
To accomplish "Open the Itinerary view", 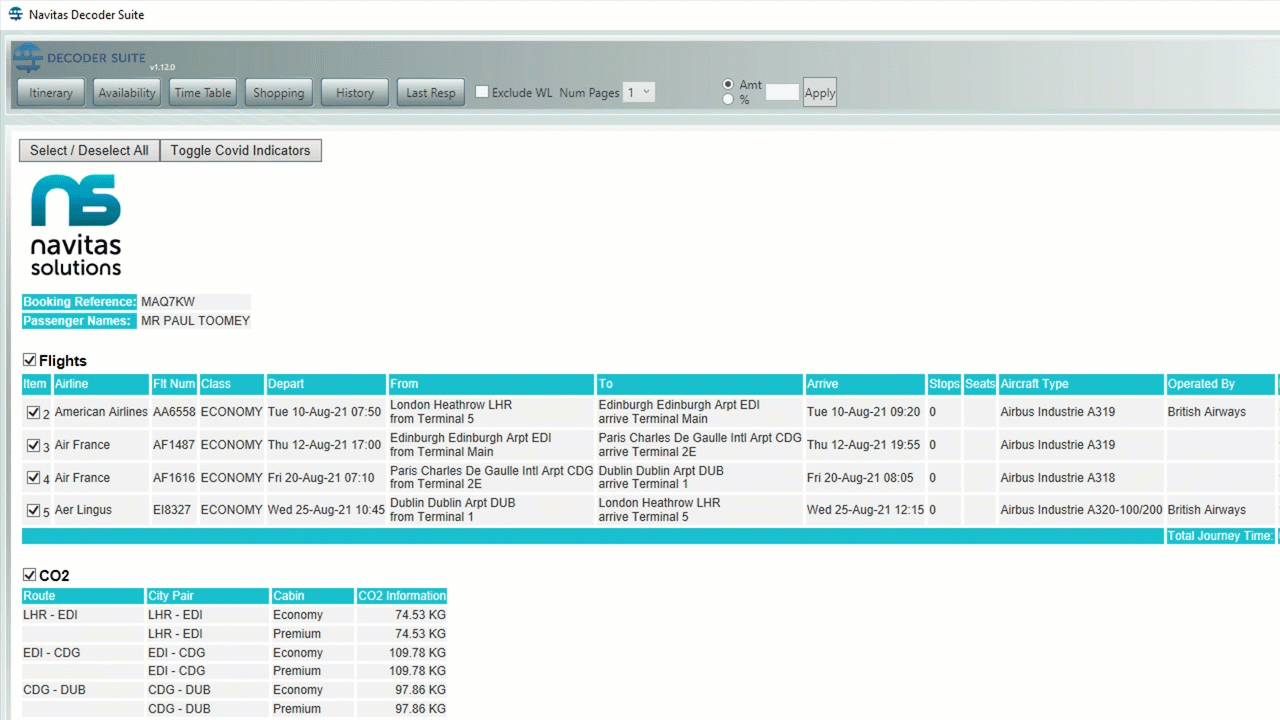I will tap(51, 93).
